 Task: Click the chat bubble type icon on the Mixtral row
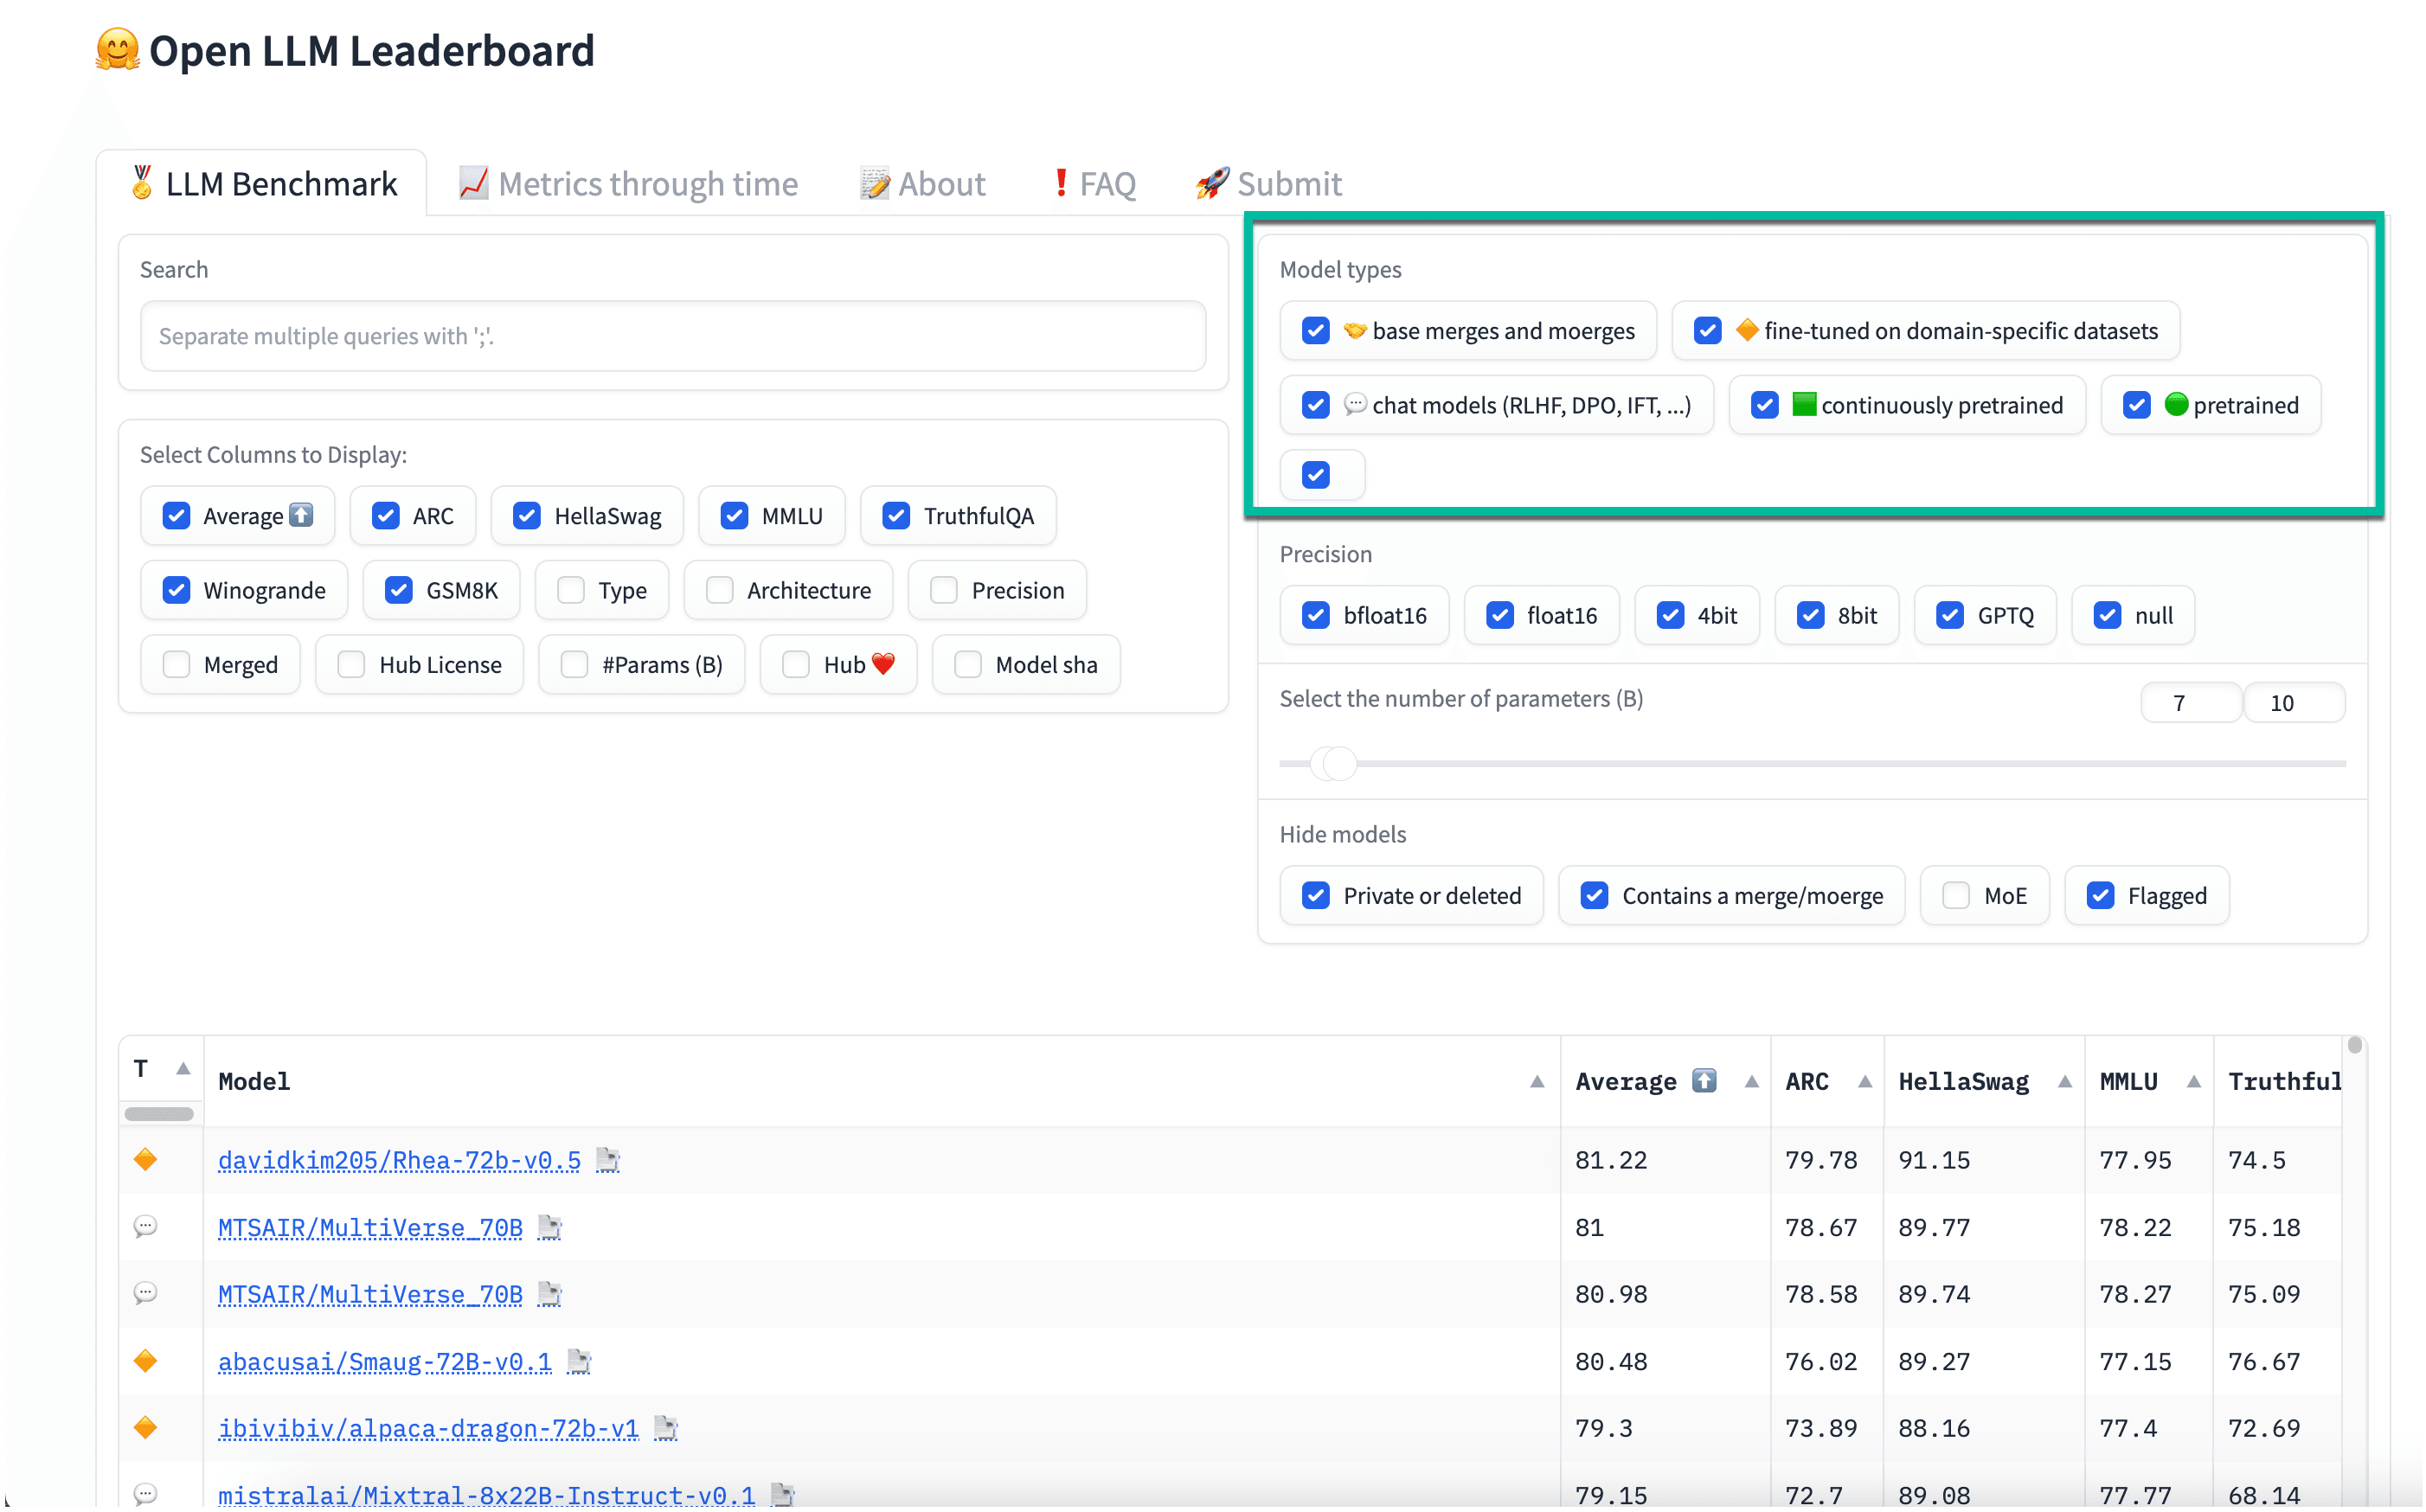coord(146,1494)
